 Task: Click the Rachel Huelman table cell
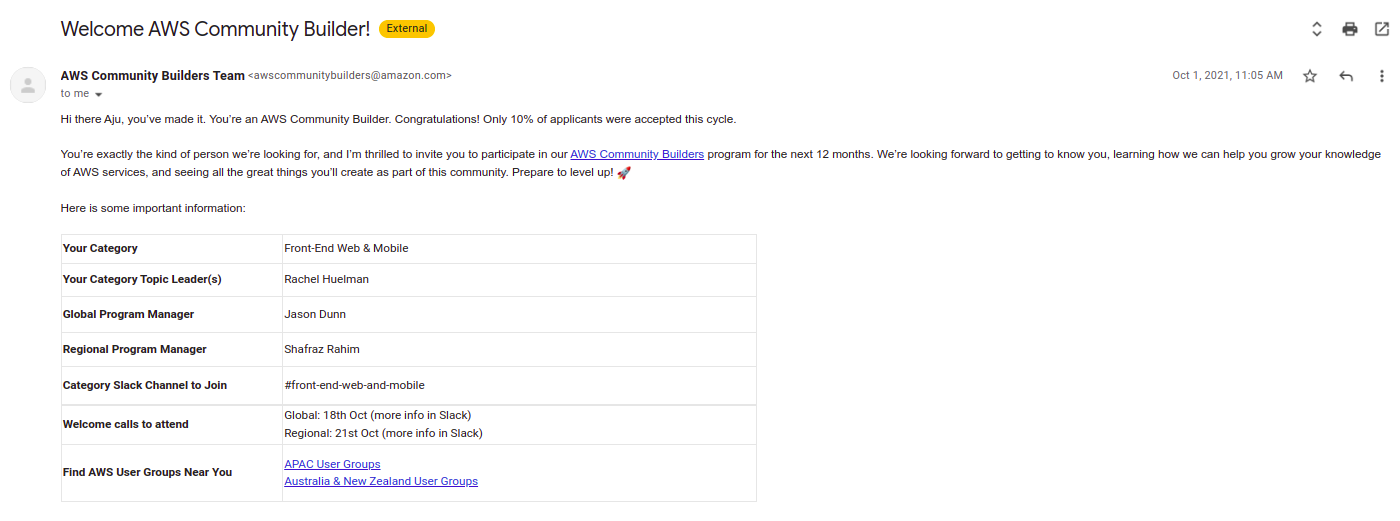[x=326, y=279]
